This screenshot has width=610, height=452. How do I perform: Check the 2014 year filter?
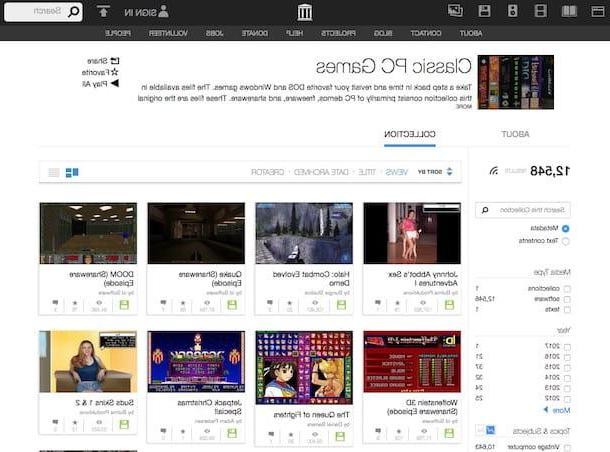pos(567,378)
